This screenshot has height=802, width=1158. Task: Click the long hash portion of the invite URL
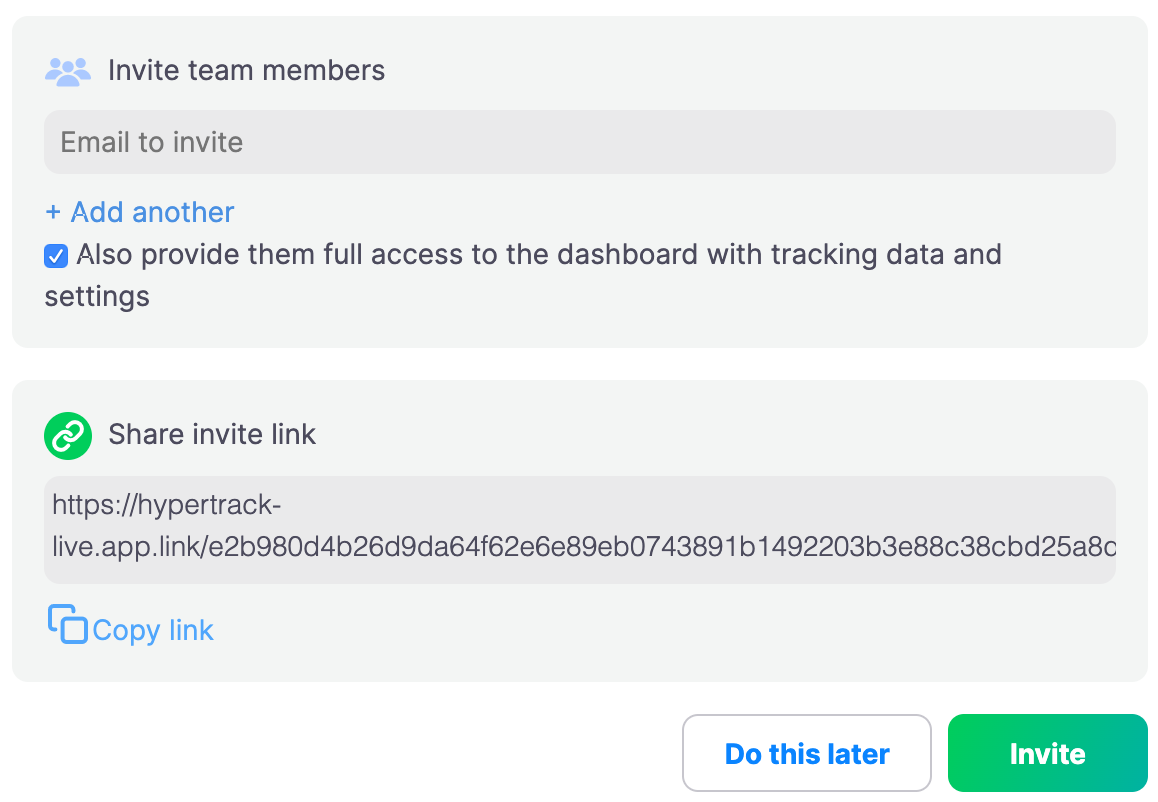pos(660,549)
